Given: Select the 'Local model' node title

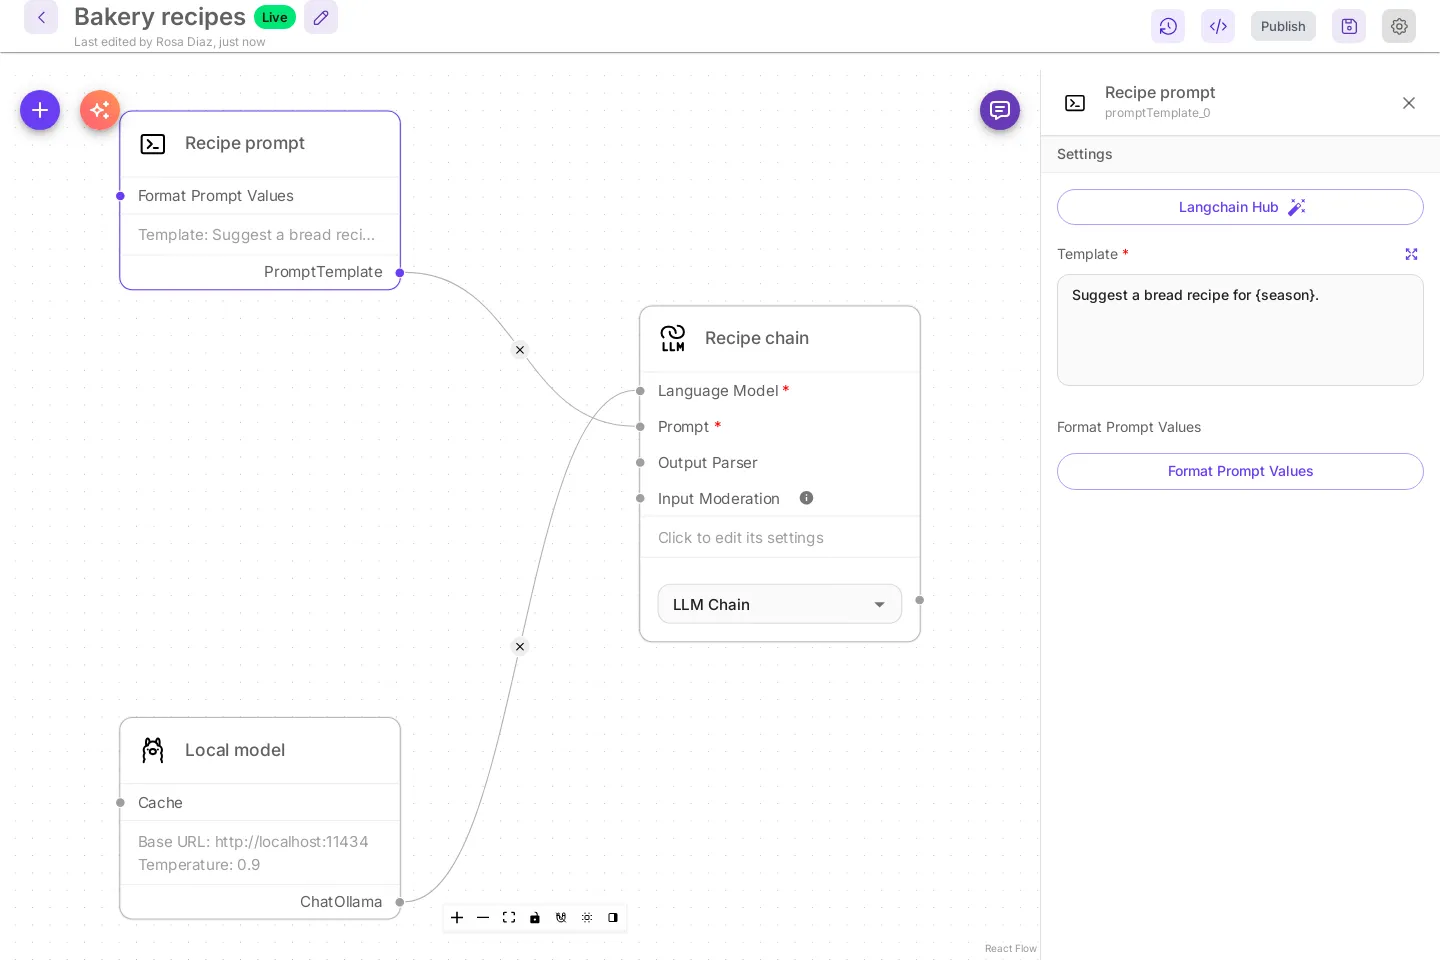Looking at the screenshot, I should [x=235, y=750].
